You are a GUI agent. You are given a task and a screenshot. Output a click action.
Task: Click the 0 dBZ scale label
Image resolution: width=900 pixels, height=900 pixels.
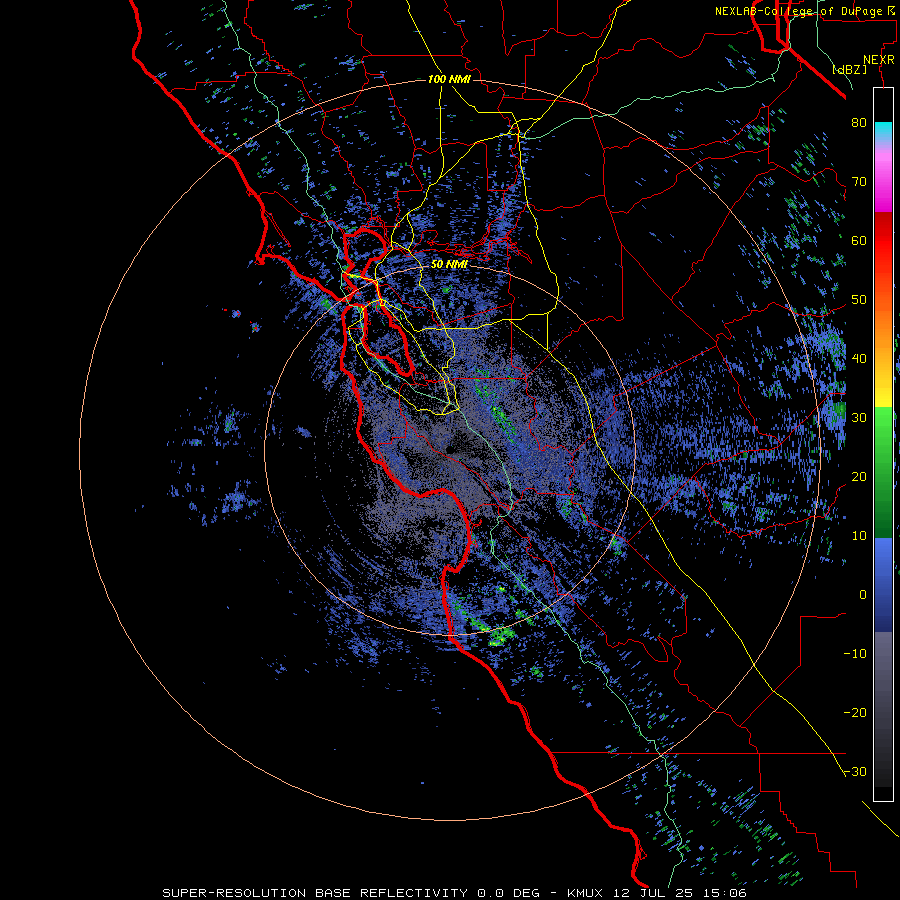point(863,595)
